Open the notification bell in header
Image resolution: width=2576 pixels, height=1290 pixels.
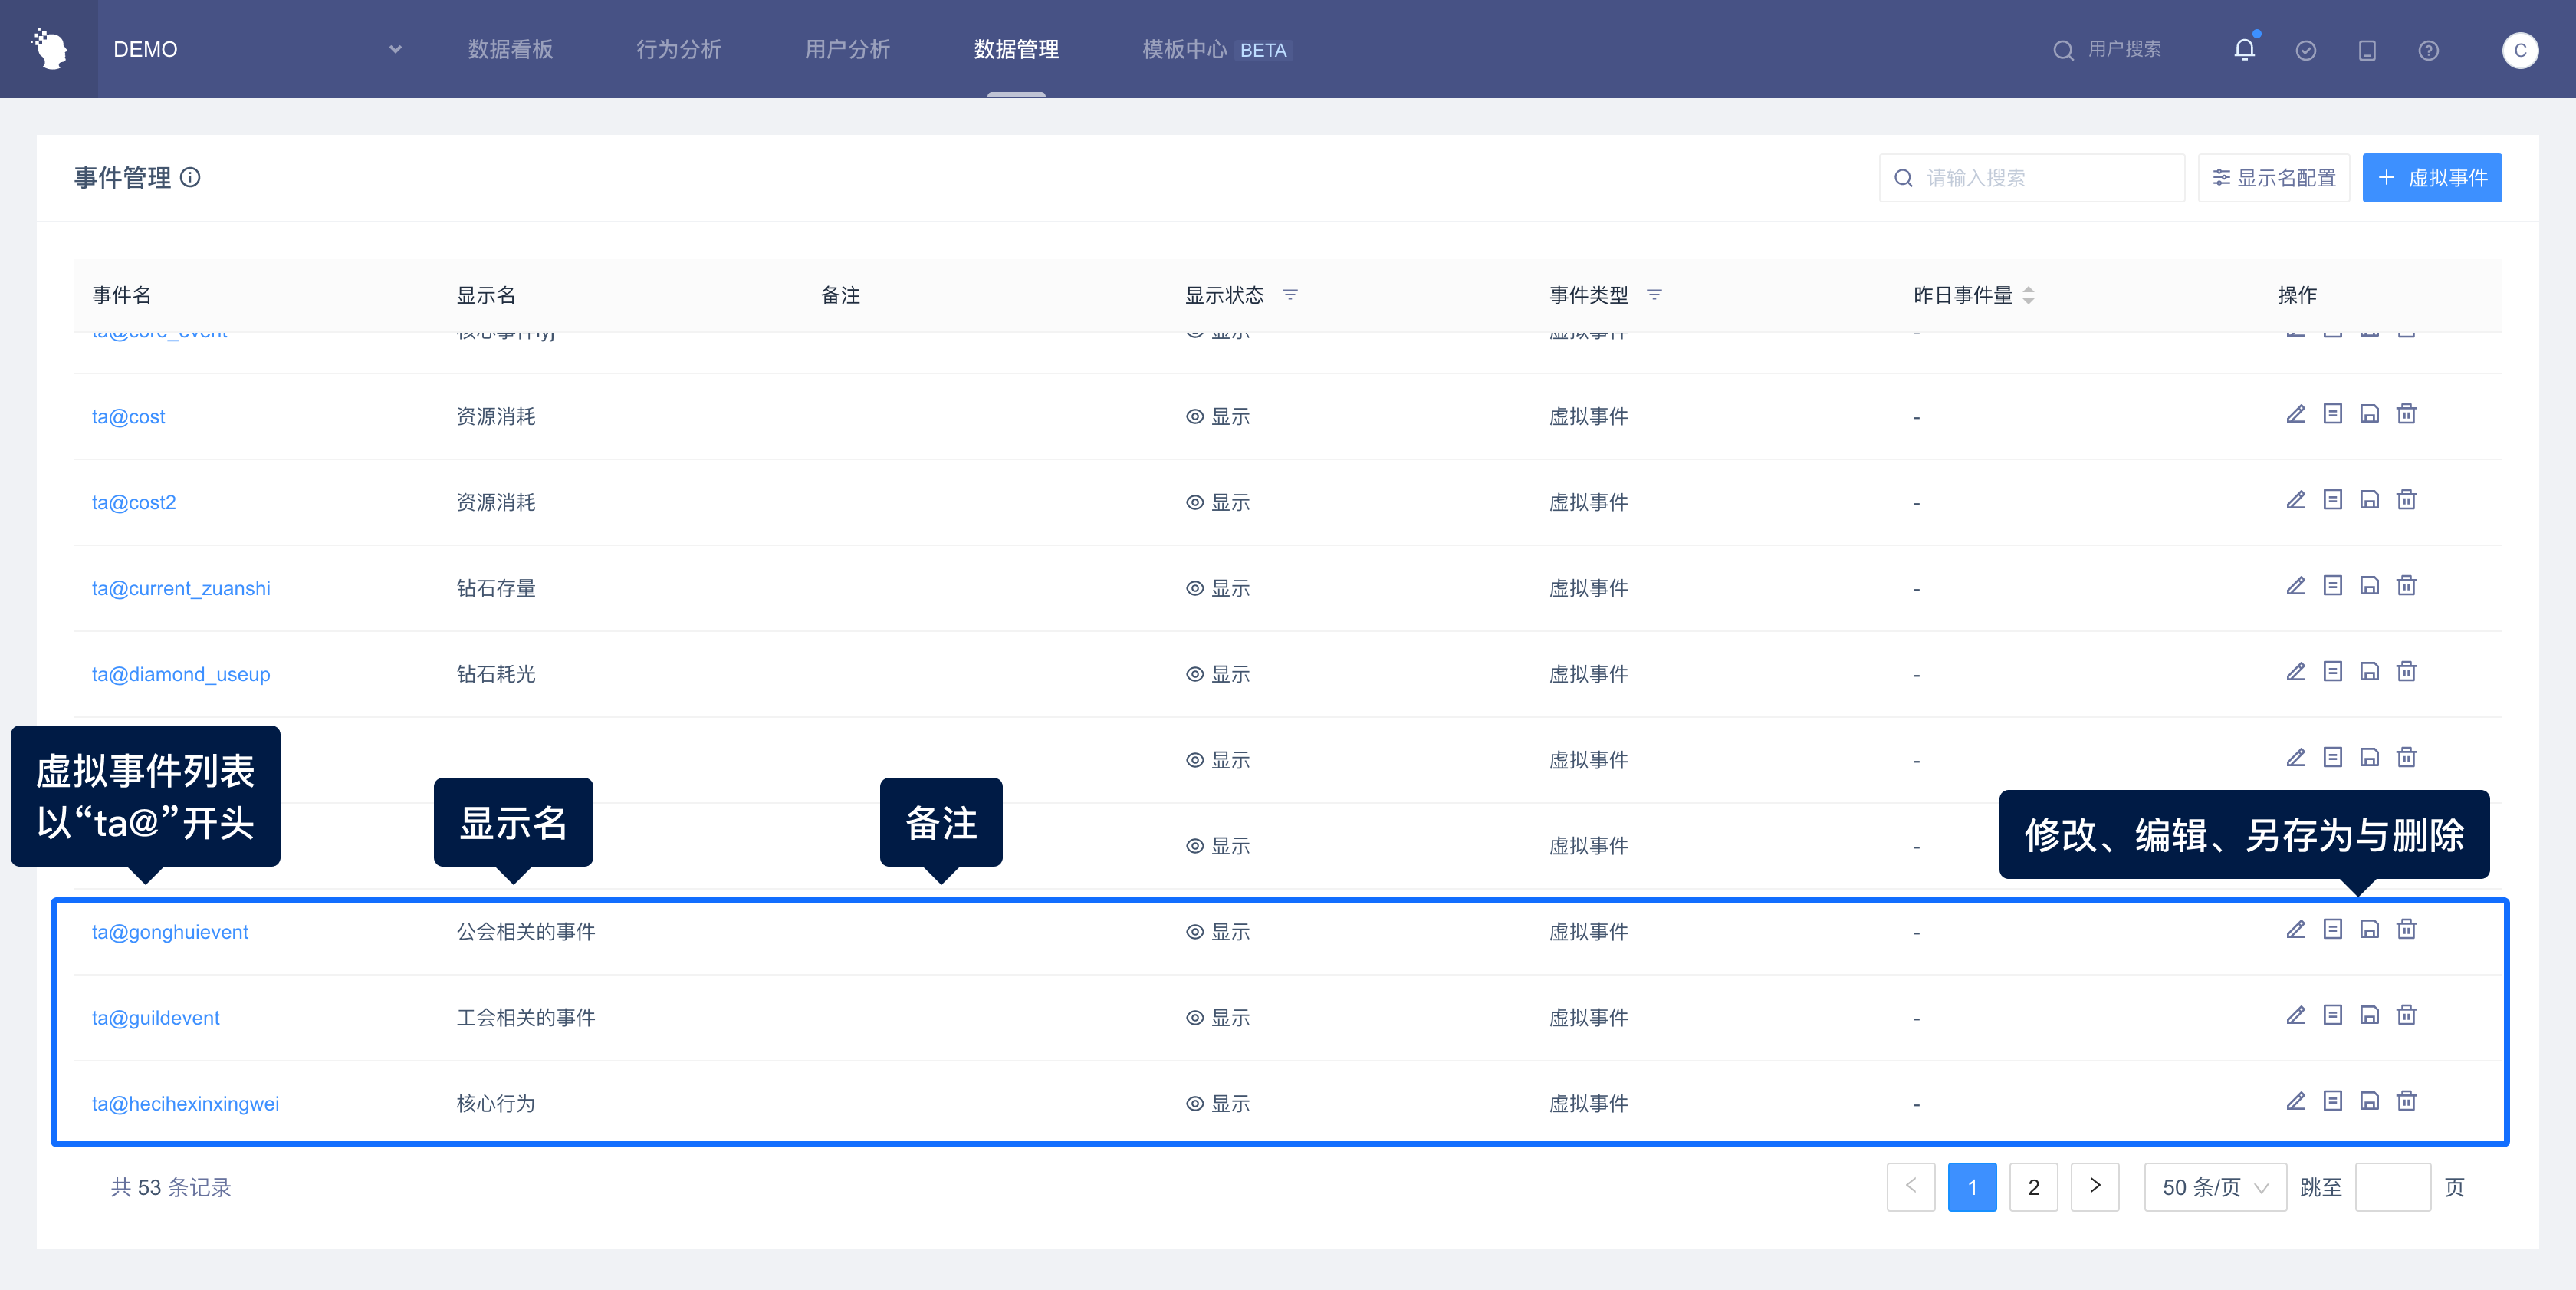coord(2244,49)
